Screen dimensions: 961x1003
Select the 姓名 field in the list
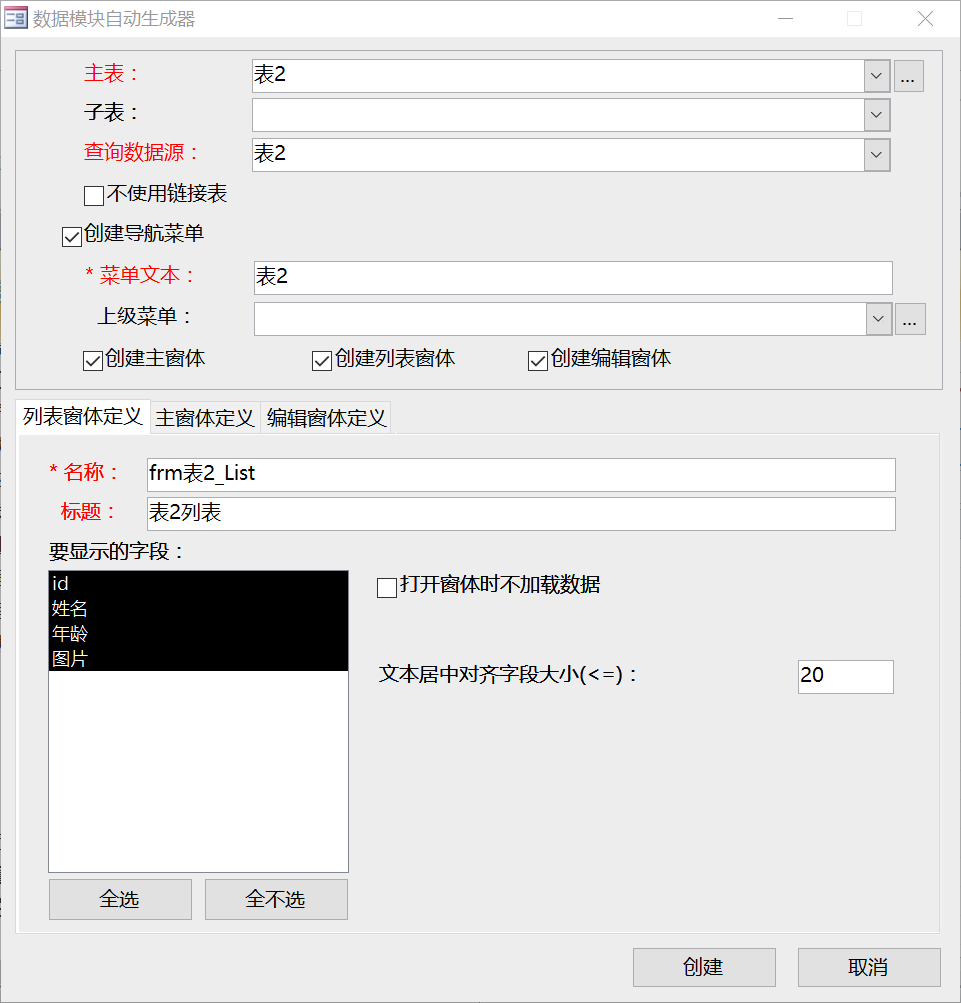click(198, 608)
